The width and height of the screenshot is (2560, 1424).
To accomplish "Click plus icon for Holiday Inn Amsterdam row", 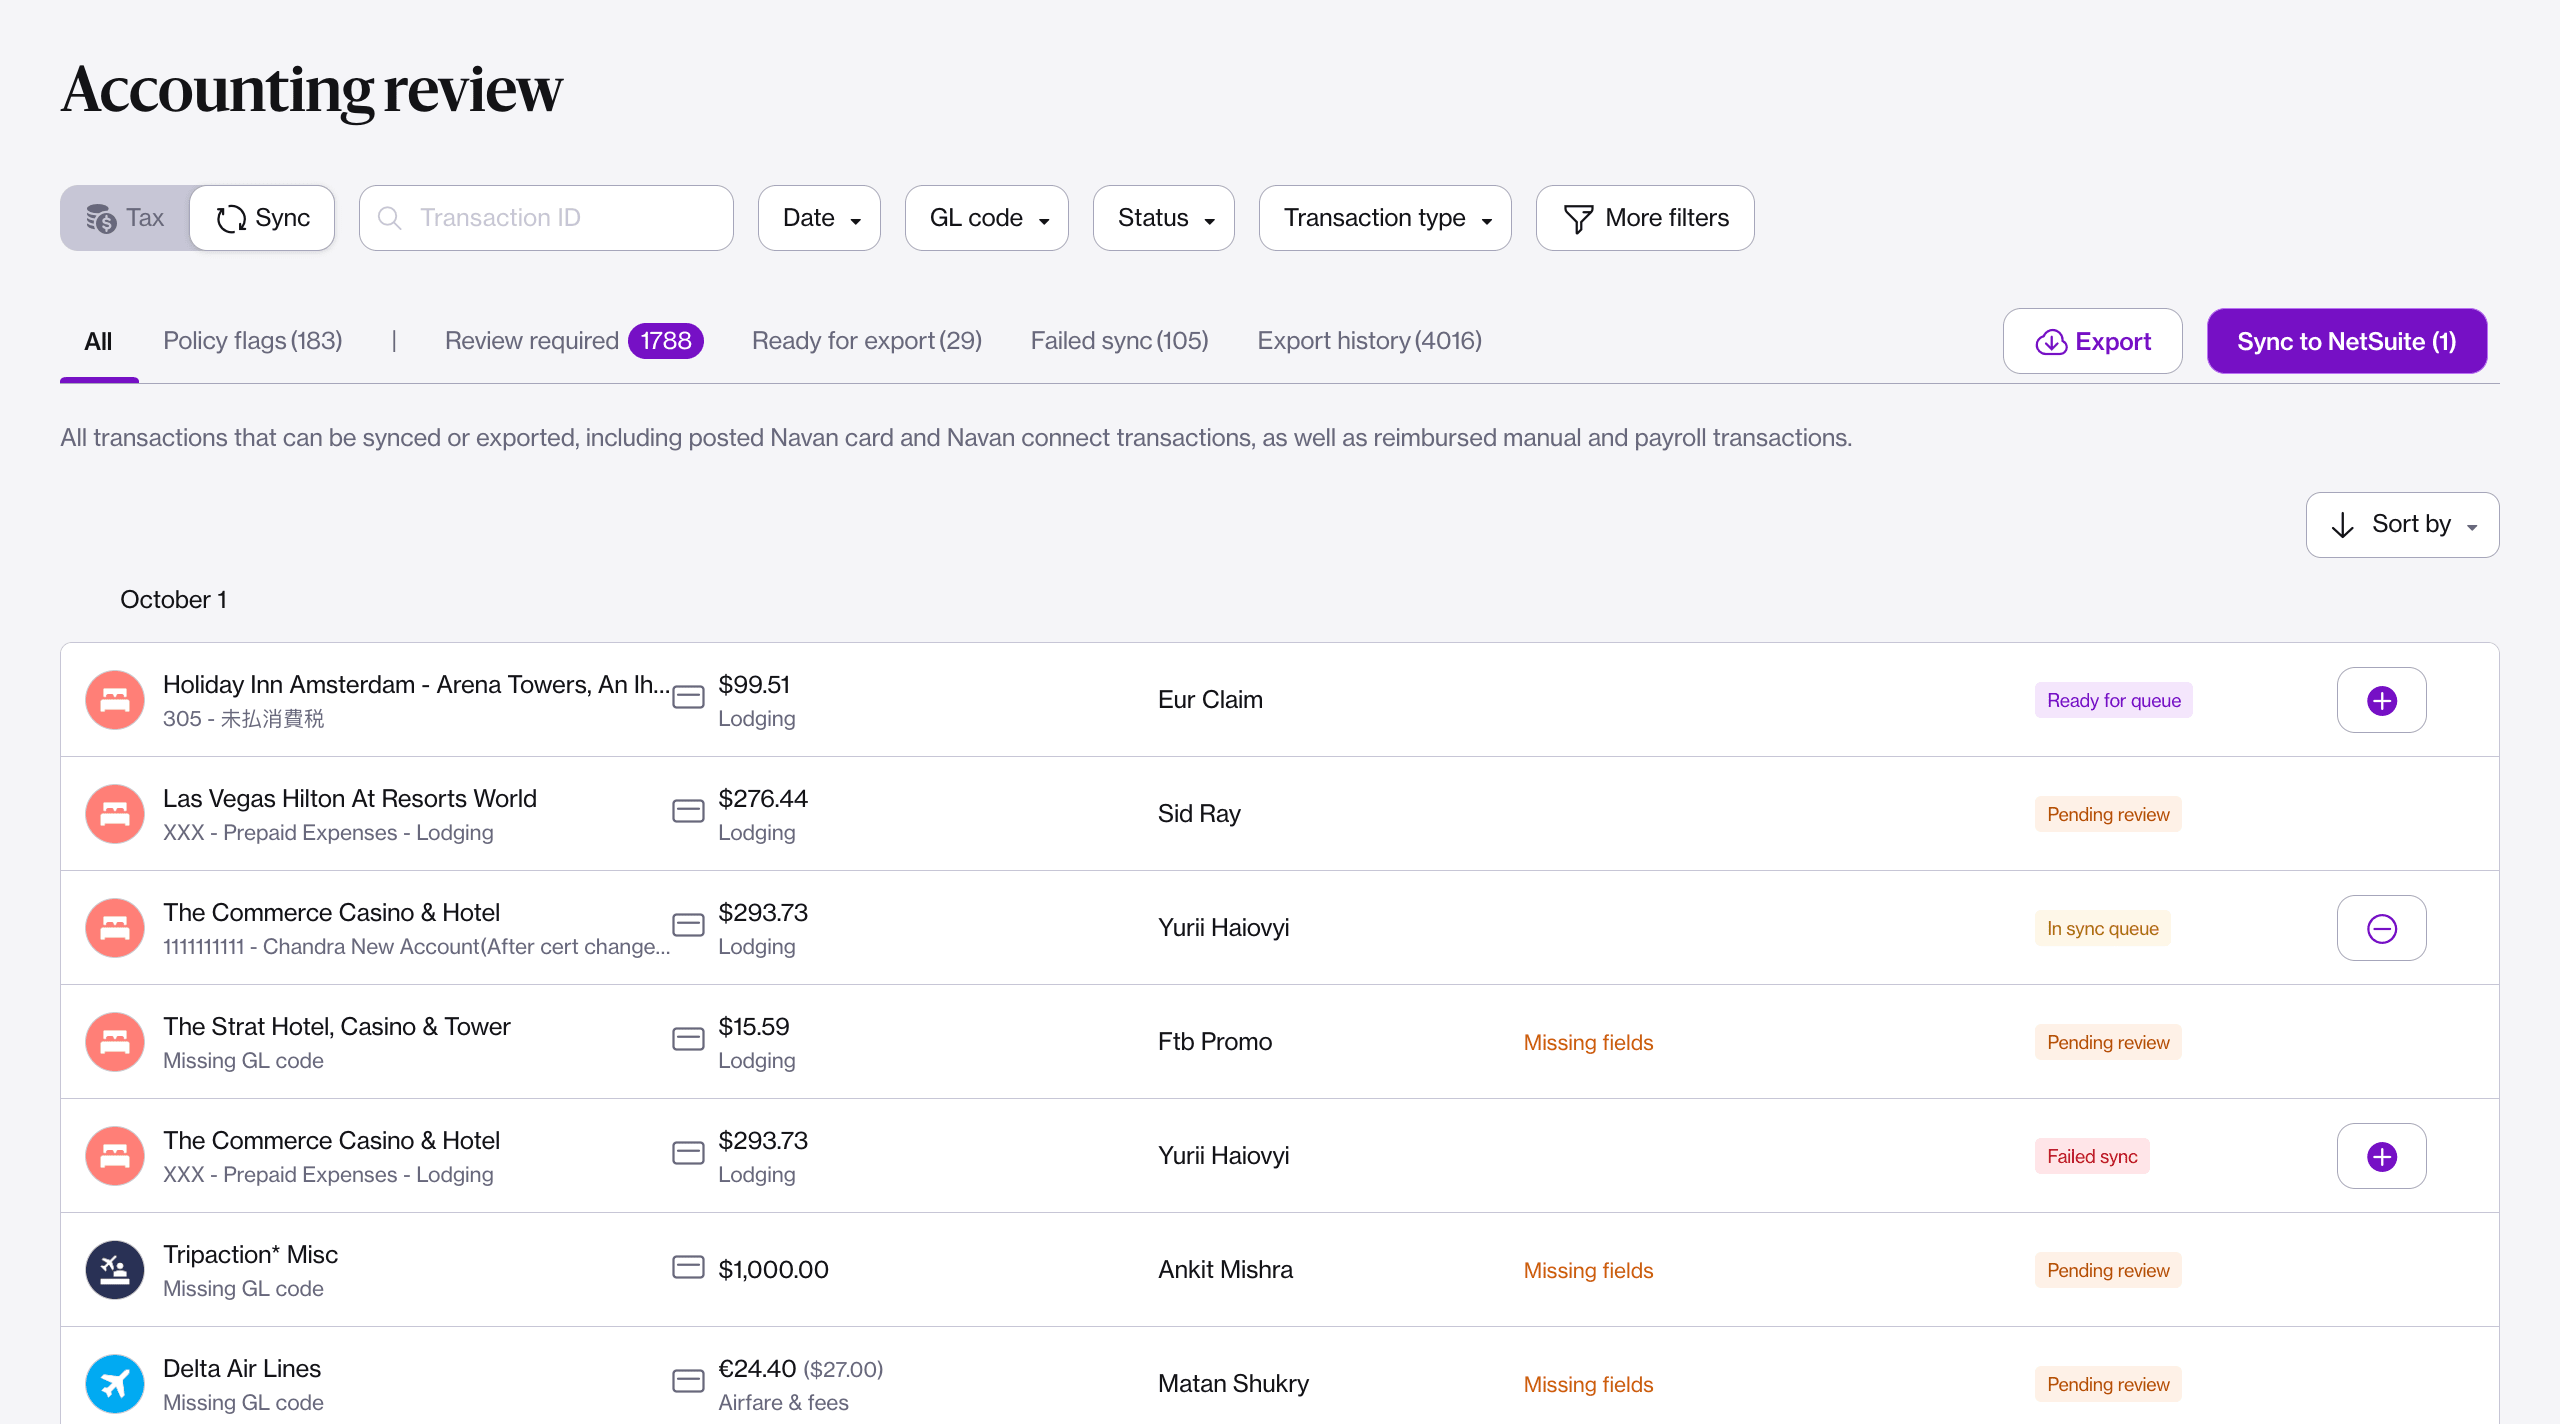I will tap(2381, 700).
